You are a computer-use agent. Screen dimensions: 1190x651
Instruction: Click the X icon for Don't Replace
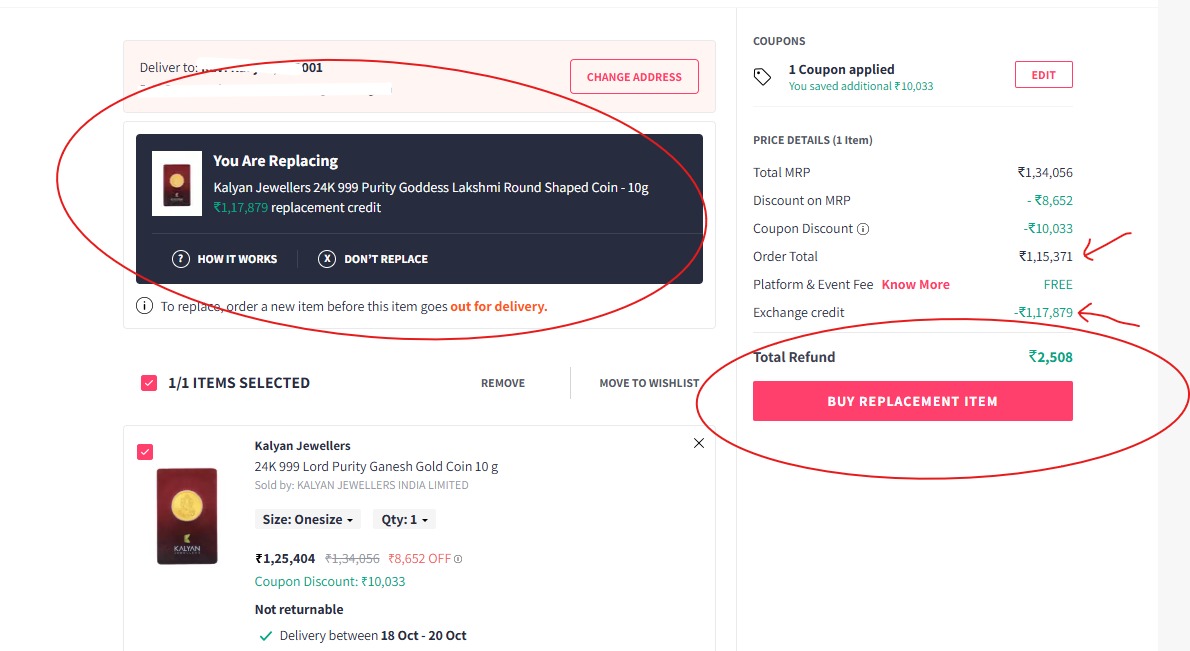coord(327,259)
